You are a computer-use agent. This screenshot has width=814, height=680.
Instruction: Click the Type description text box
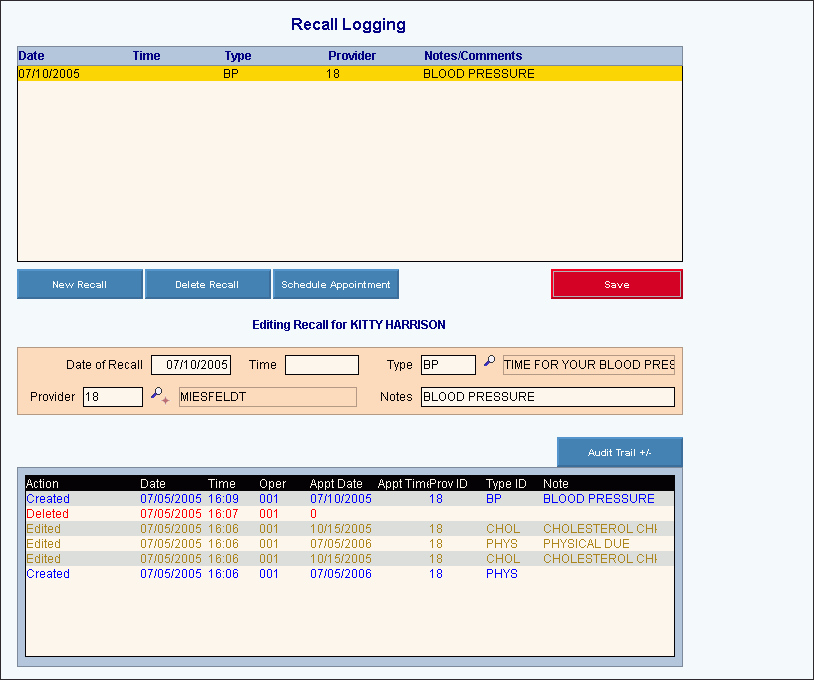point(588,365)
